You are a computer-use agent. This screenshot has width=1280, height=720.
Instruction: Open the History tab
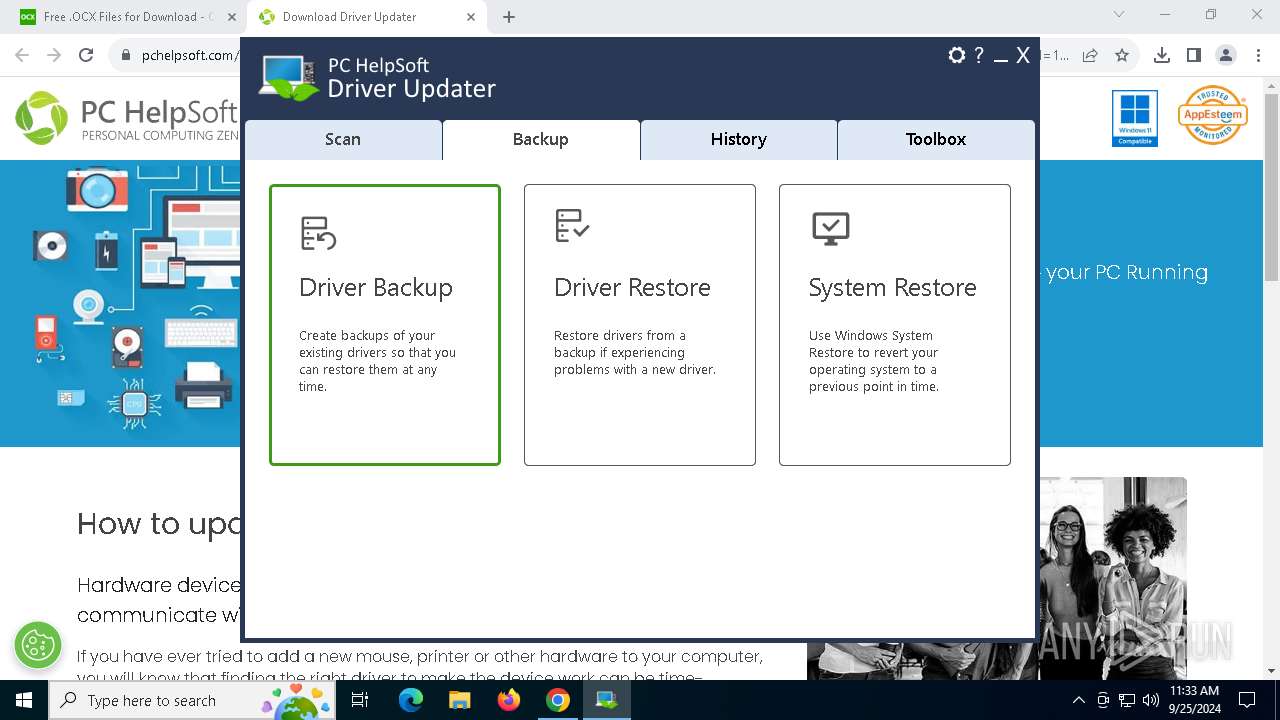[739, 140]
